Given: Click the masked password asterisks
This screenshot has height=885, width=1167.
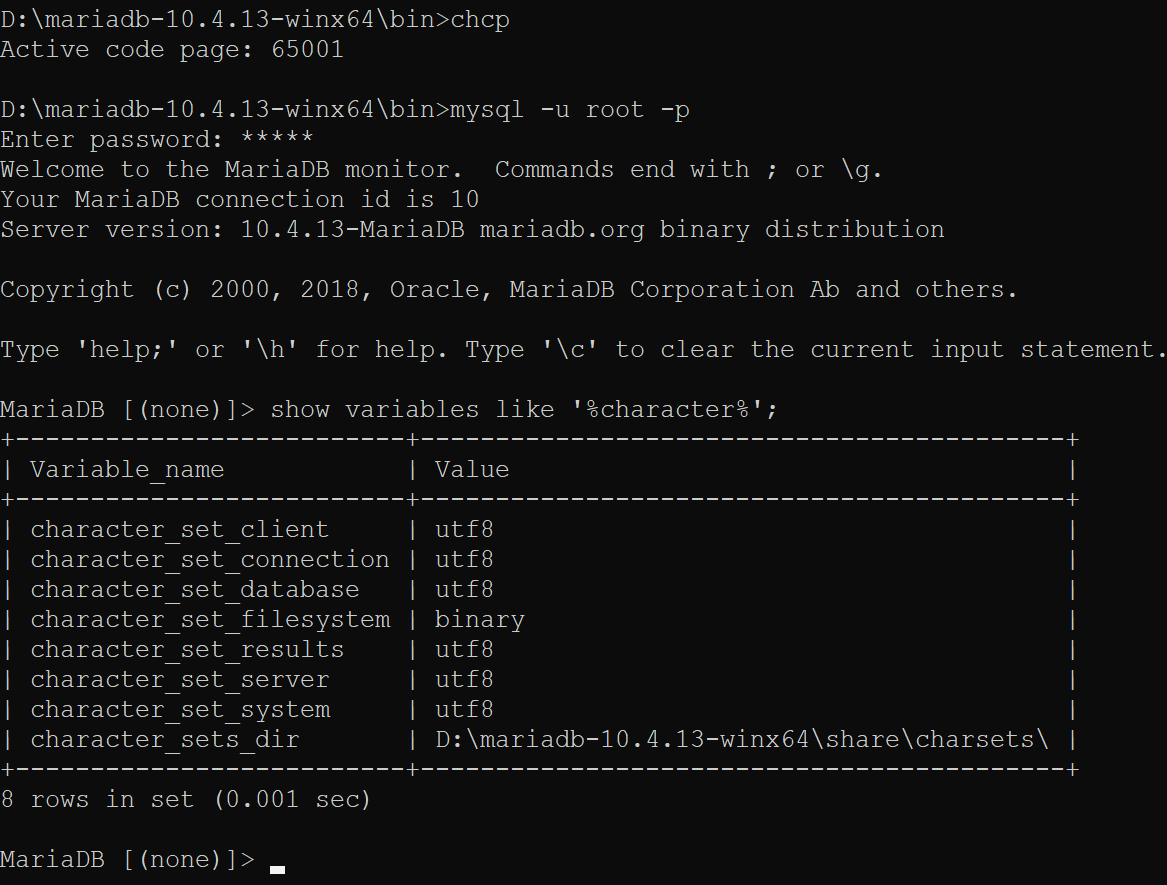Looking at the screenshot, I should (277, 139).
